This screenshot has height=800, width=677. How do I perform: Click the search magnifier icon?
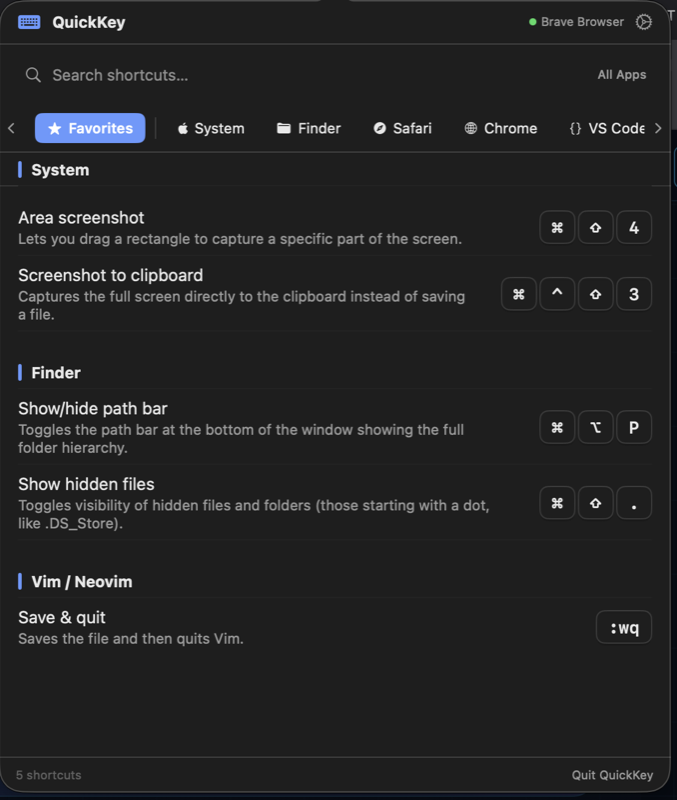[x=33, y=75]
